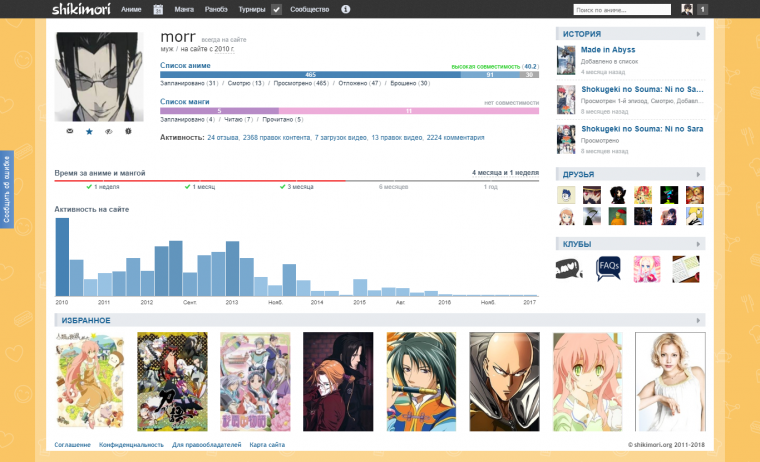Click the calendar icon in top navigation

coord(158,9)
